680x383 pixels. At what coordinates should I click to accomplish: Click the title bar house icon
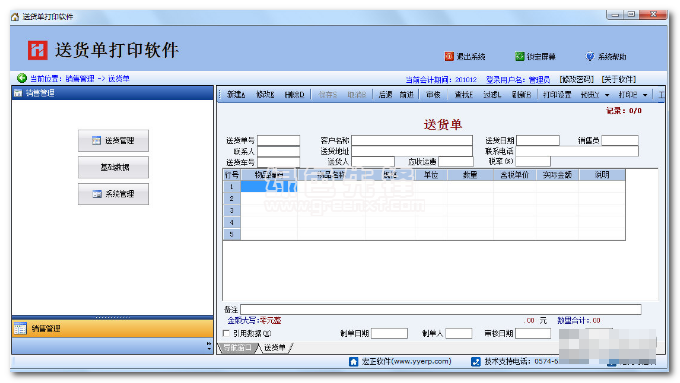point(15,16)
